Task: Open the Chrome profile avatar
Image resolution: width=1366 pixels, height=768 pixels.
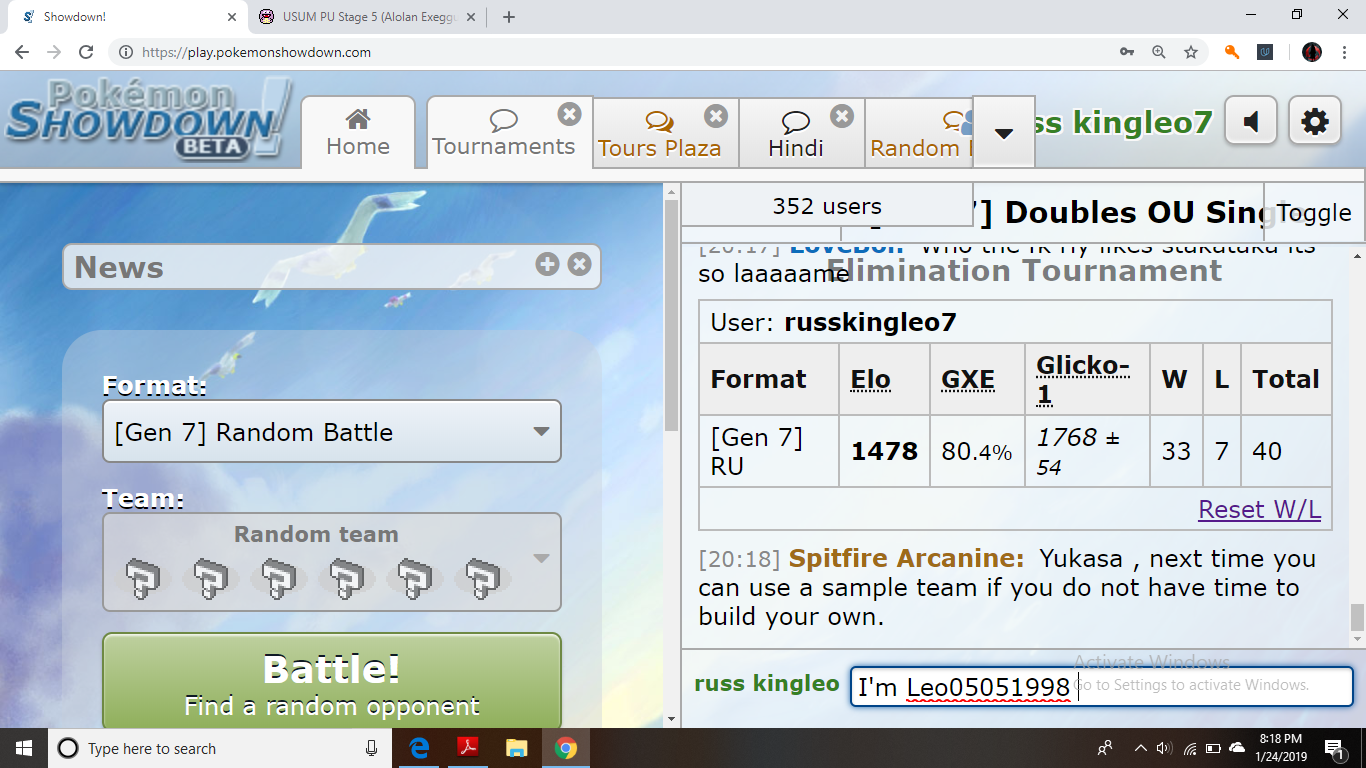Action: point(1312,52)
